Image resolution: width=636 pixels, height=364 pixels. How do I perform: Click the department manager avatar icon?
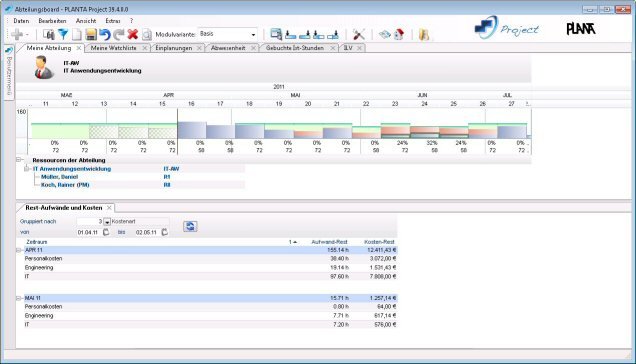click(x=44, y=67)
